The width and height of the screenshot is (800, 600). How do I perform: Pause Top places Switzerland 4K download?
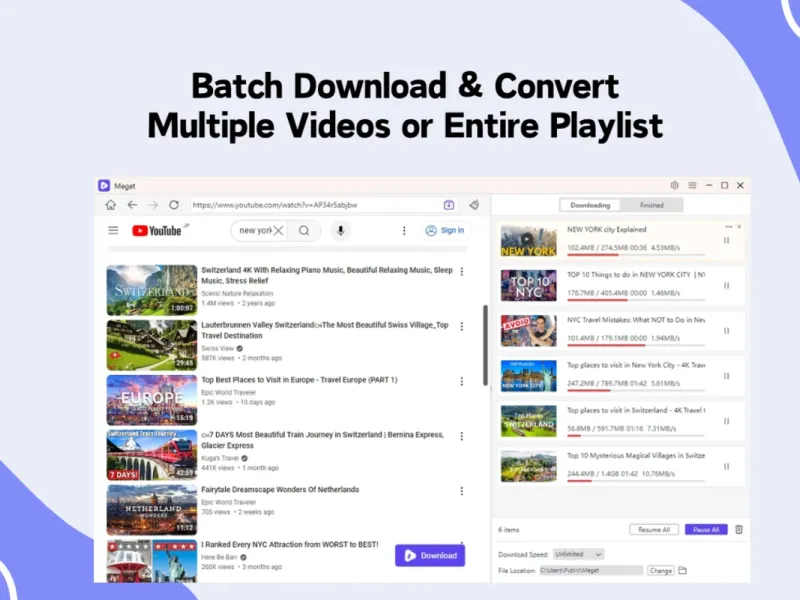(727, 421)
